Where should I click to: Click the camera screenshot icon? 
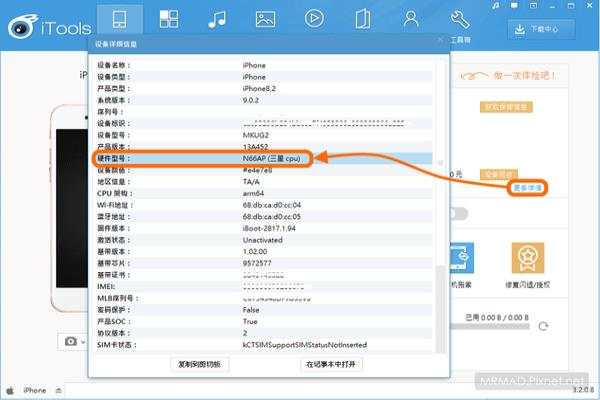click(x=70, y=341)
